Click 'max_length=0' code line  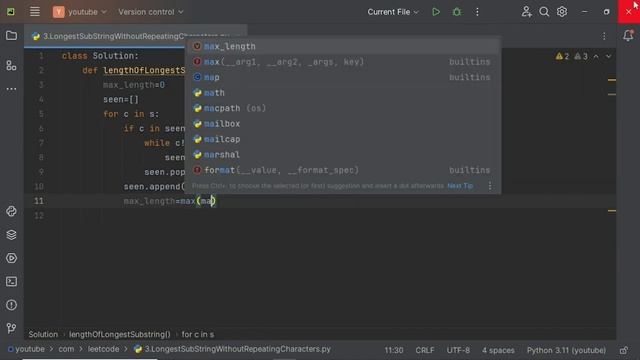134,85
